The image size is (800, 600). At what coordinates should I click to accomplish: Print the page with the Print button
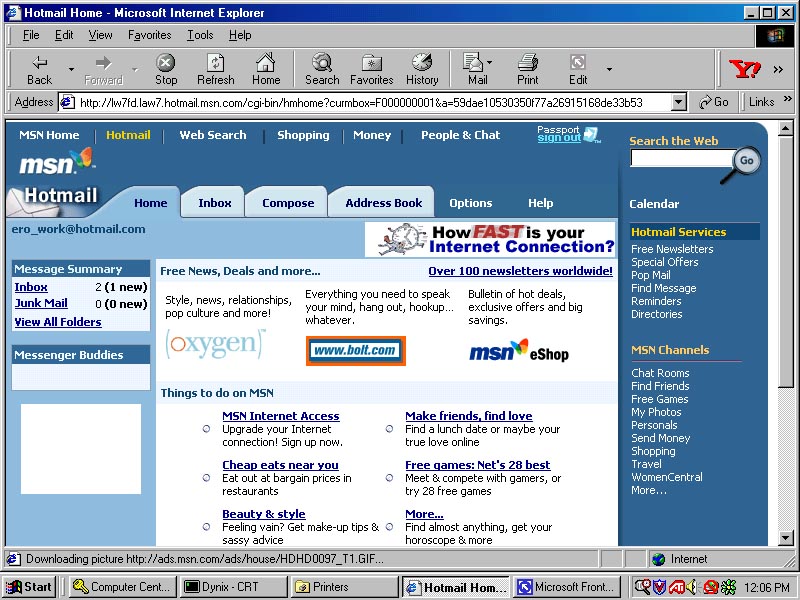coord(528,70)
